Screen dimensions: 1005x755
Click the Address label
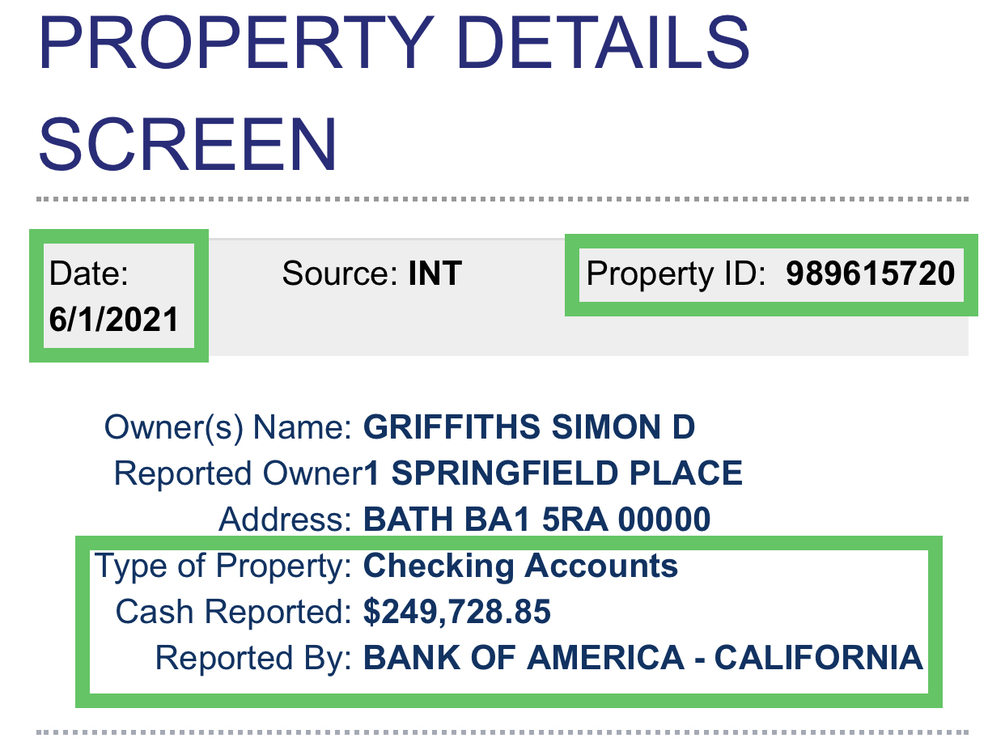[285, 520]
